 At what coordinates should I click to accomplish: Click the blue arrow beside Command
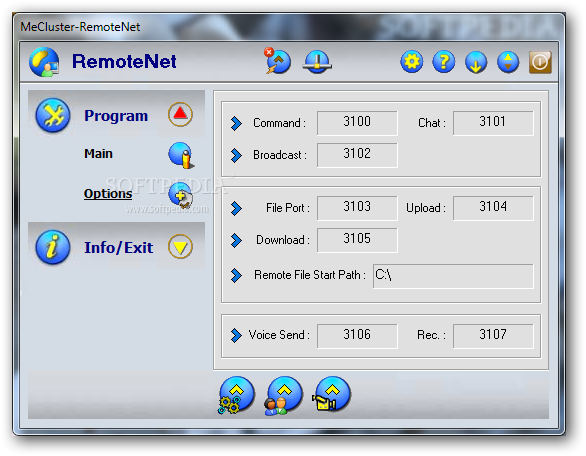tap(236, 123)
